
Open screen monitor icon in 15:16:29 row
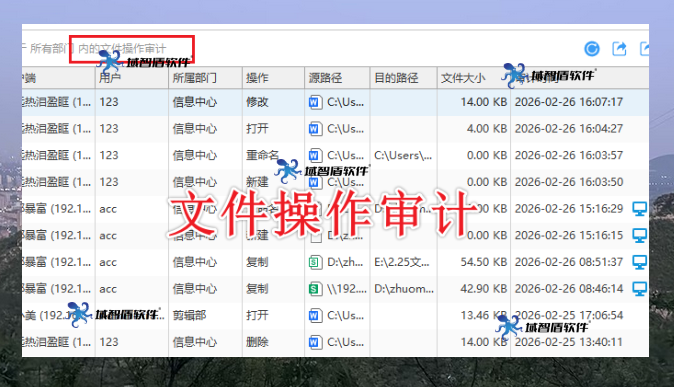pos(640,209)
